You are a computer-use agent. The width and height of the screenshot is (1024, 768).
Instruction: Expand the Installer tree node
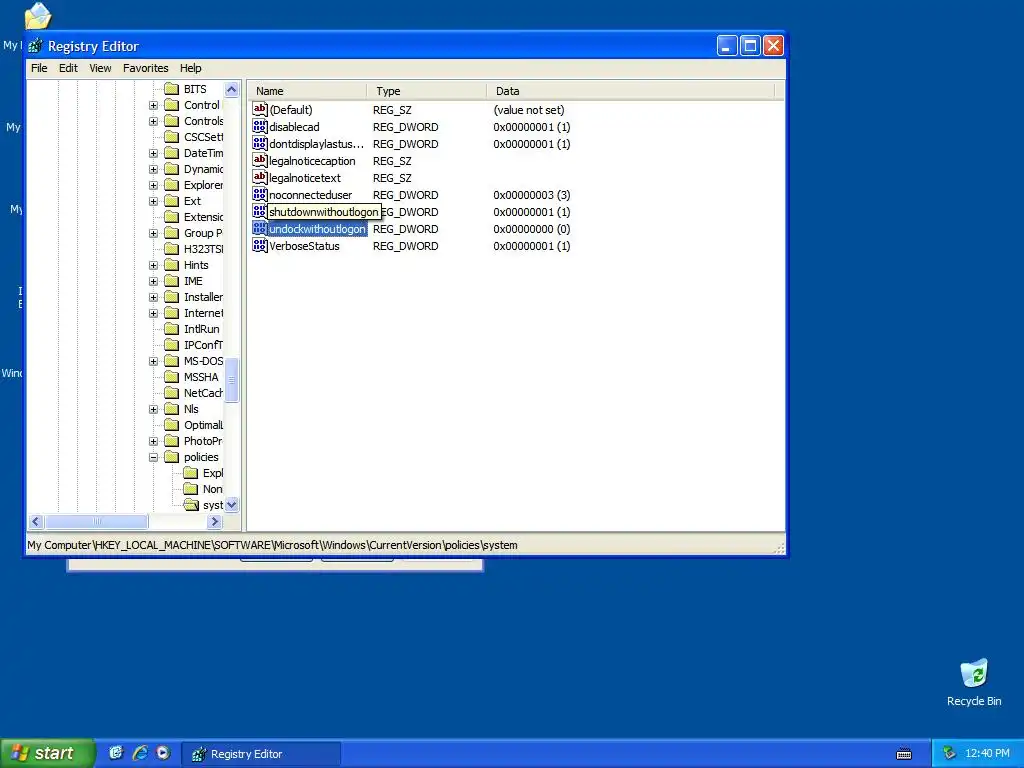coord(153,297)
